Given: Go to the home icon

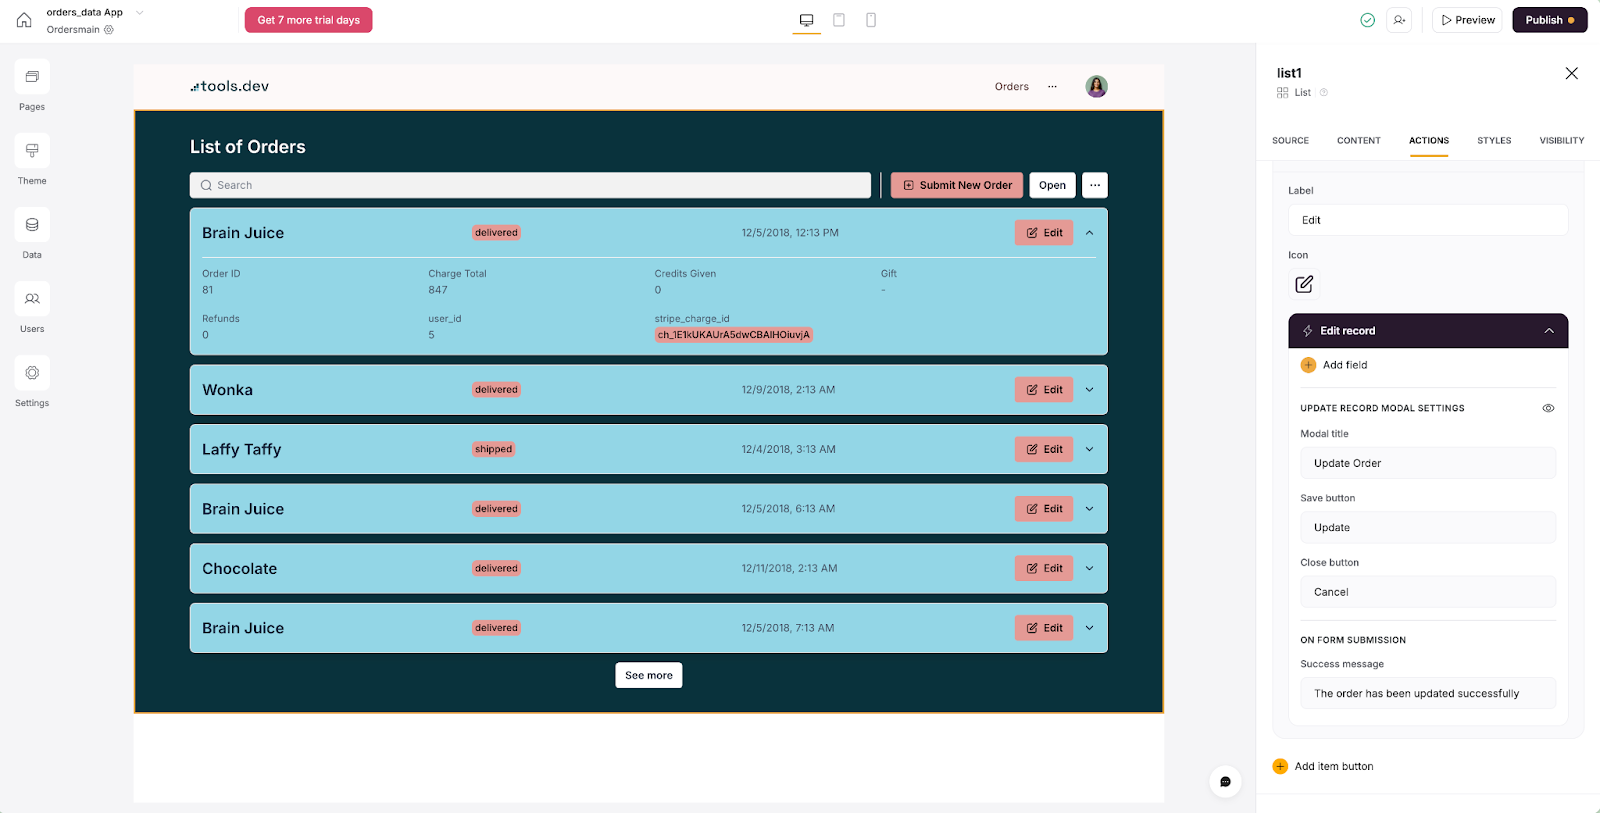Looking at the screenshot, I should click(x=24, y=20).
